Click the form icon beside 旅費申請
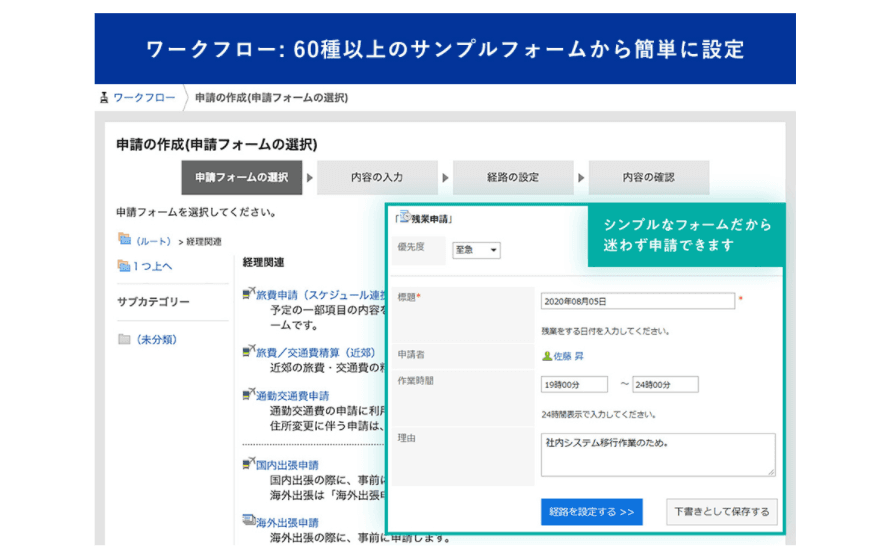 249,293
